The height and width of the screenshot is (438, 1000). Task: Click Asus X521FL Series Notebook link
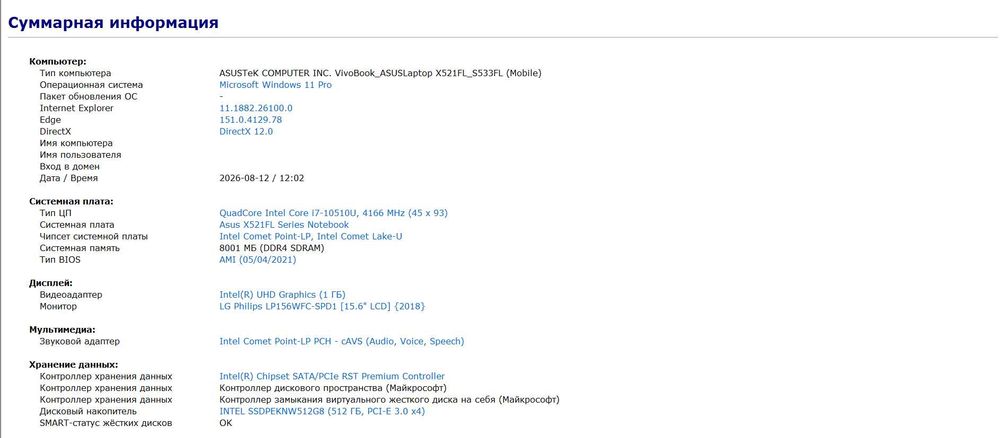[x=284, y=224]
